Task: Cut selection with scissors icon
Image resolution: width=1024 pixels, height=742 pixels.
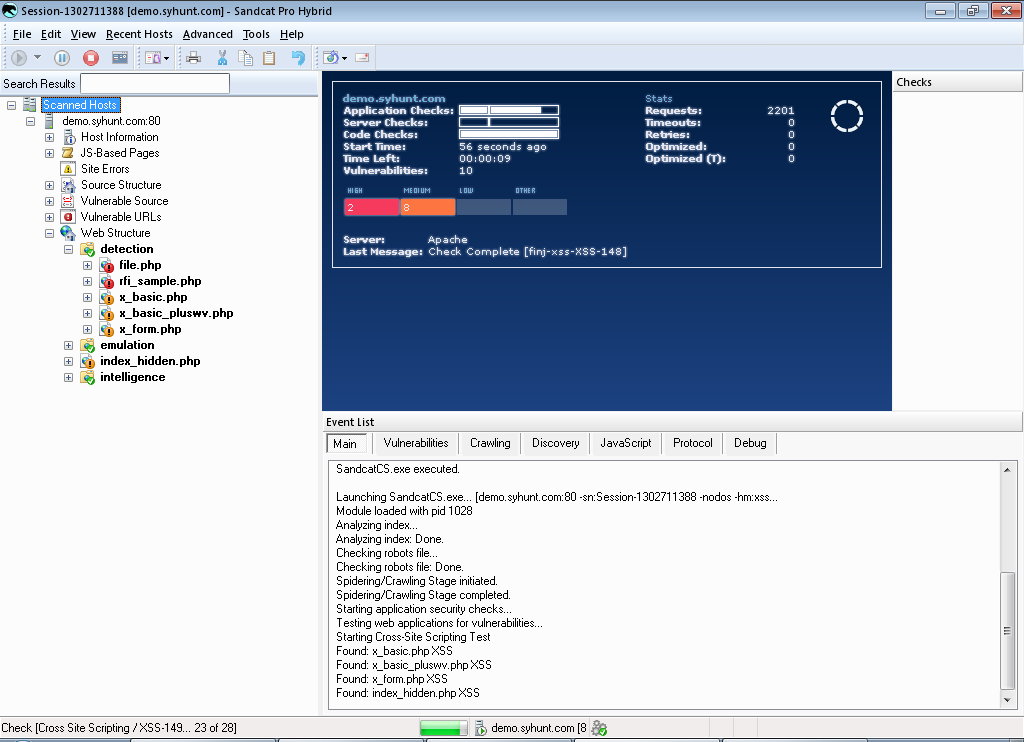Action: (x=222, y=58)
